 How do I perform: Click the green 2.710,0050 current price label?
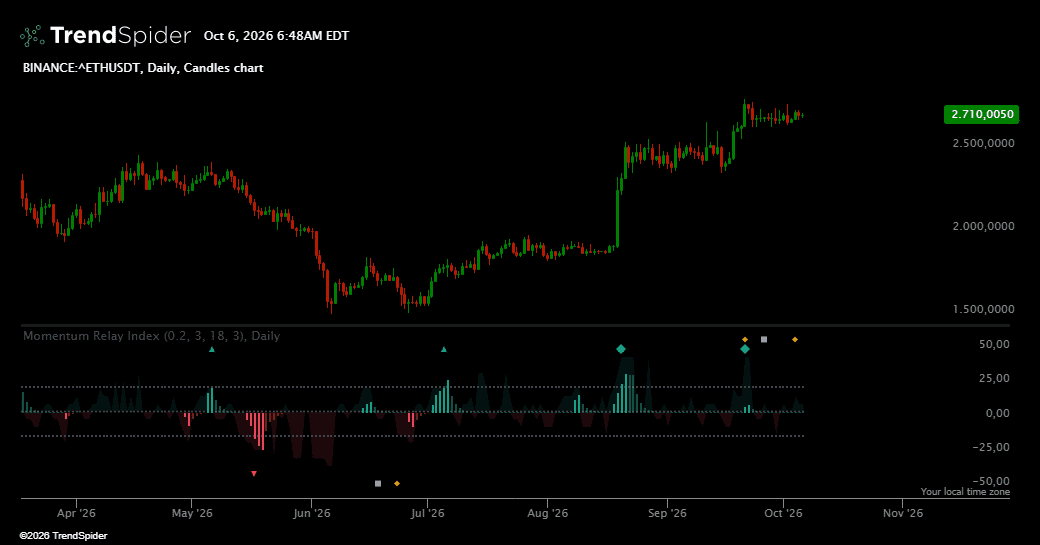pos(982,114)
